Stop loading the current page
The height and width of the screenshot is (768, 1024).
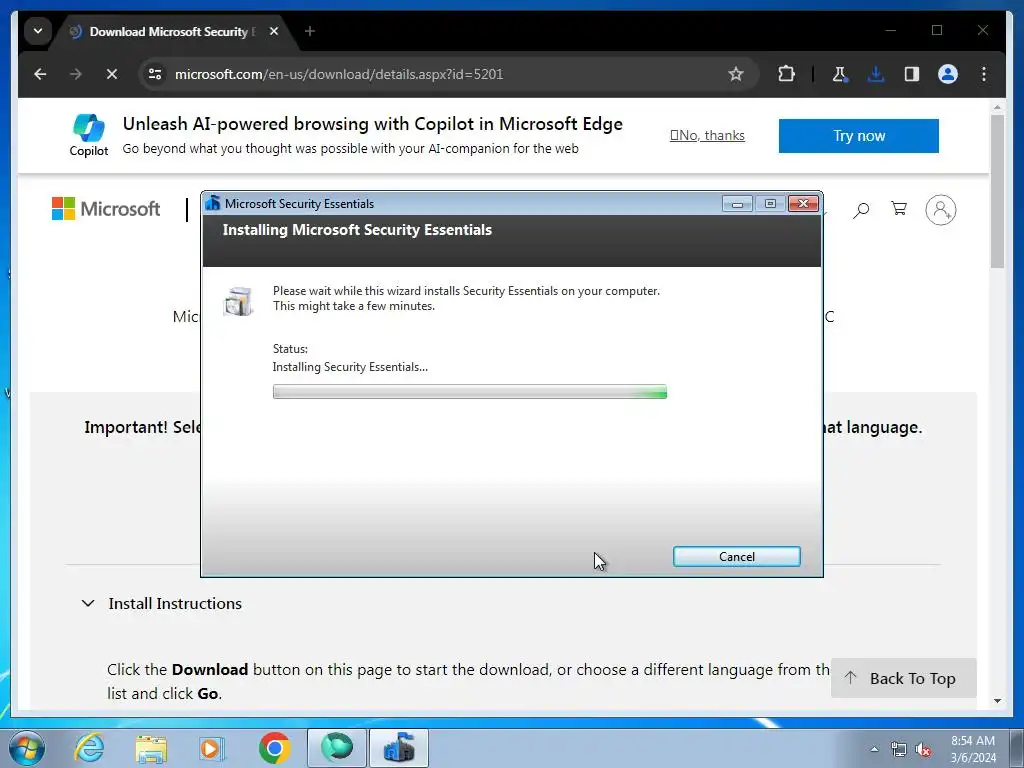112,74
